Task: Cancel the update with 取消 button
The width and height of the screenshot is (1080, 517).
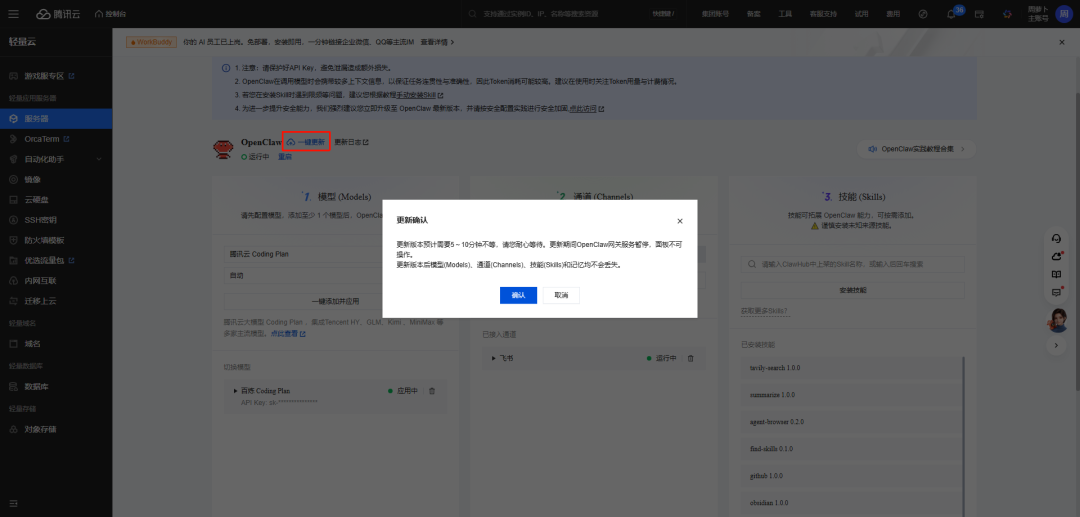Action: (x=561, y=295)
